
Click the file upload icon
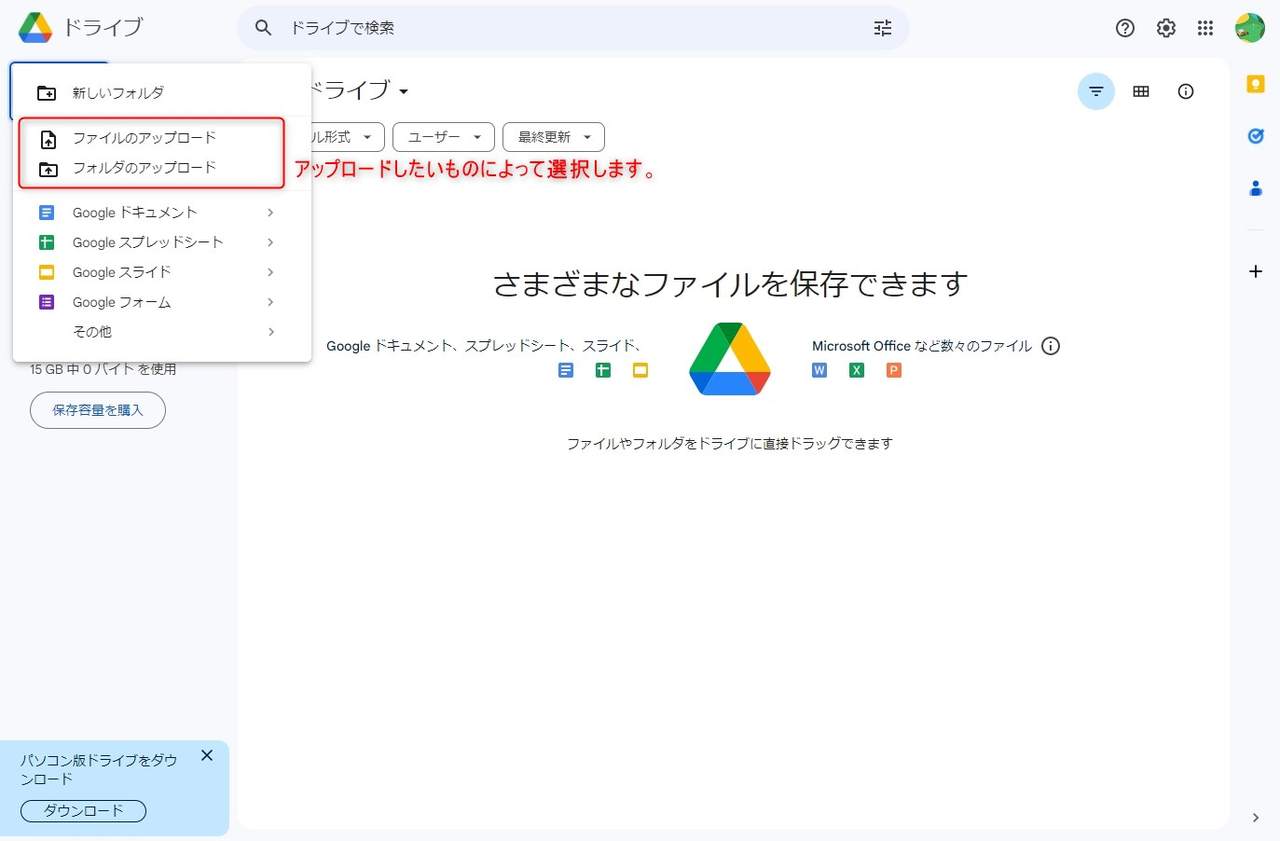pos(47,139)
